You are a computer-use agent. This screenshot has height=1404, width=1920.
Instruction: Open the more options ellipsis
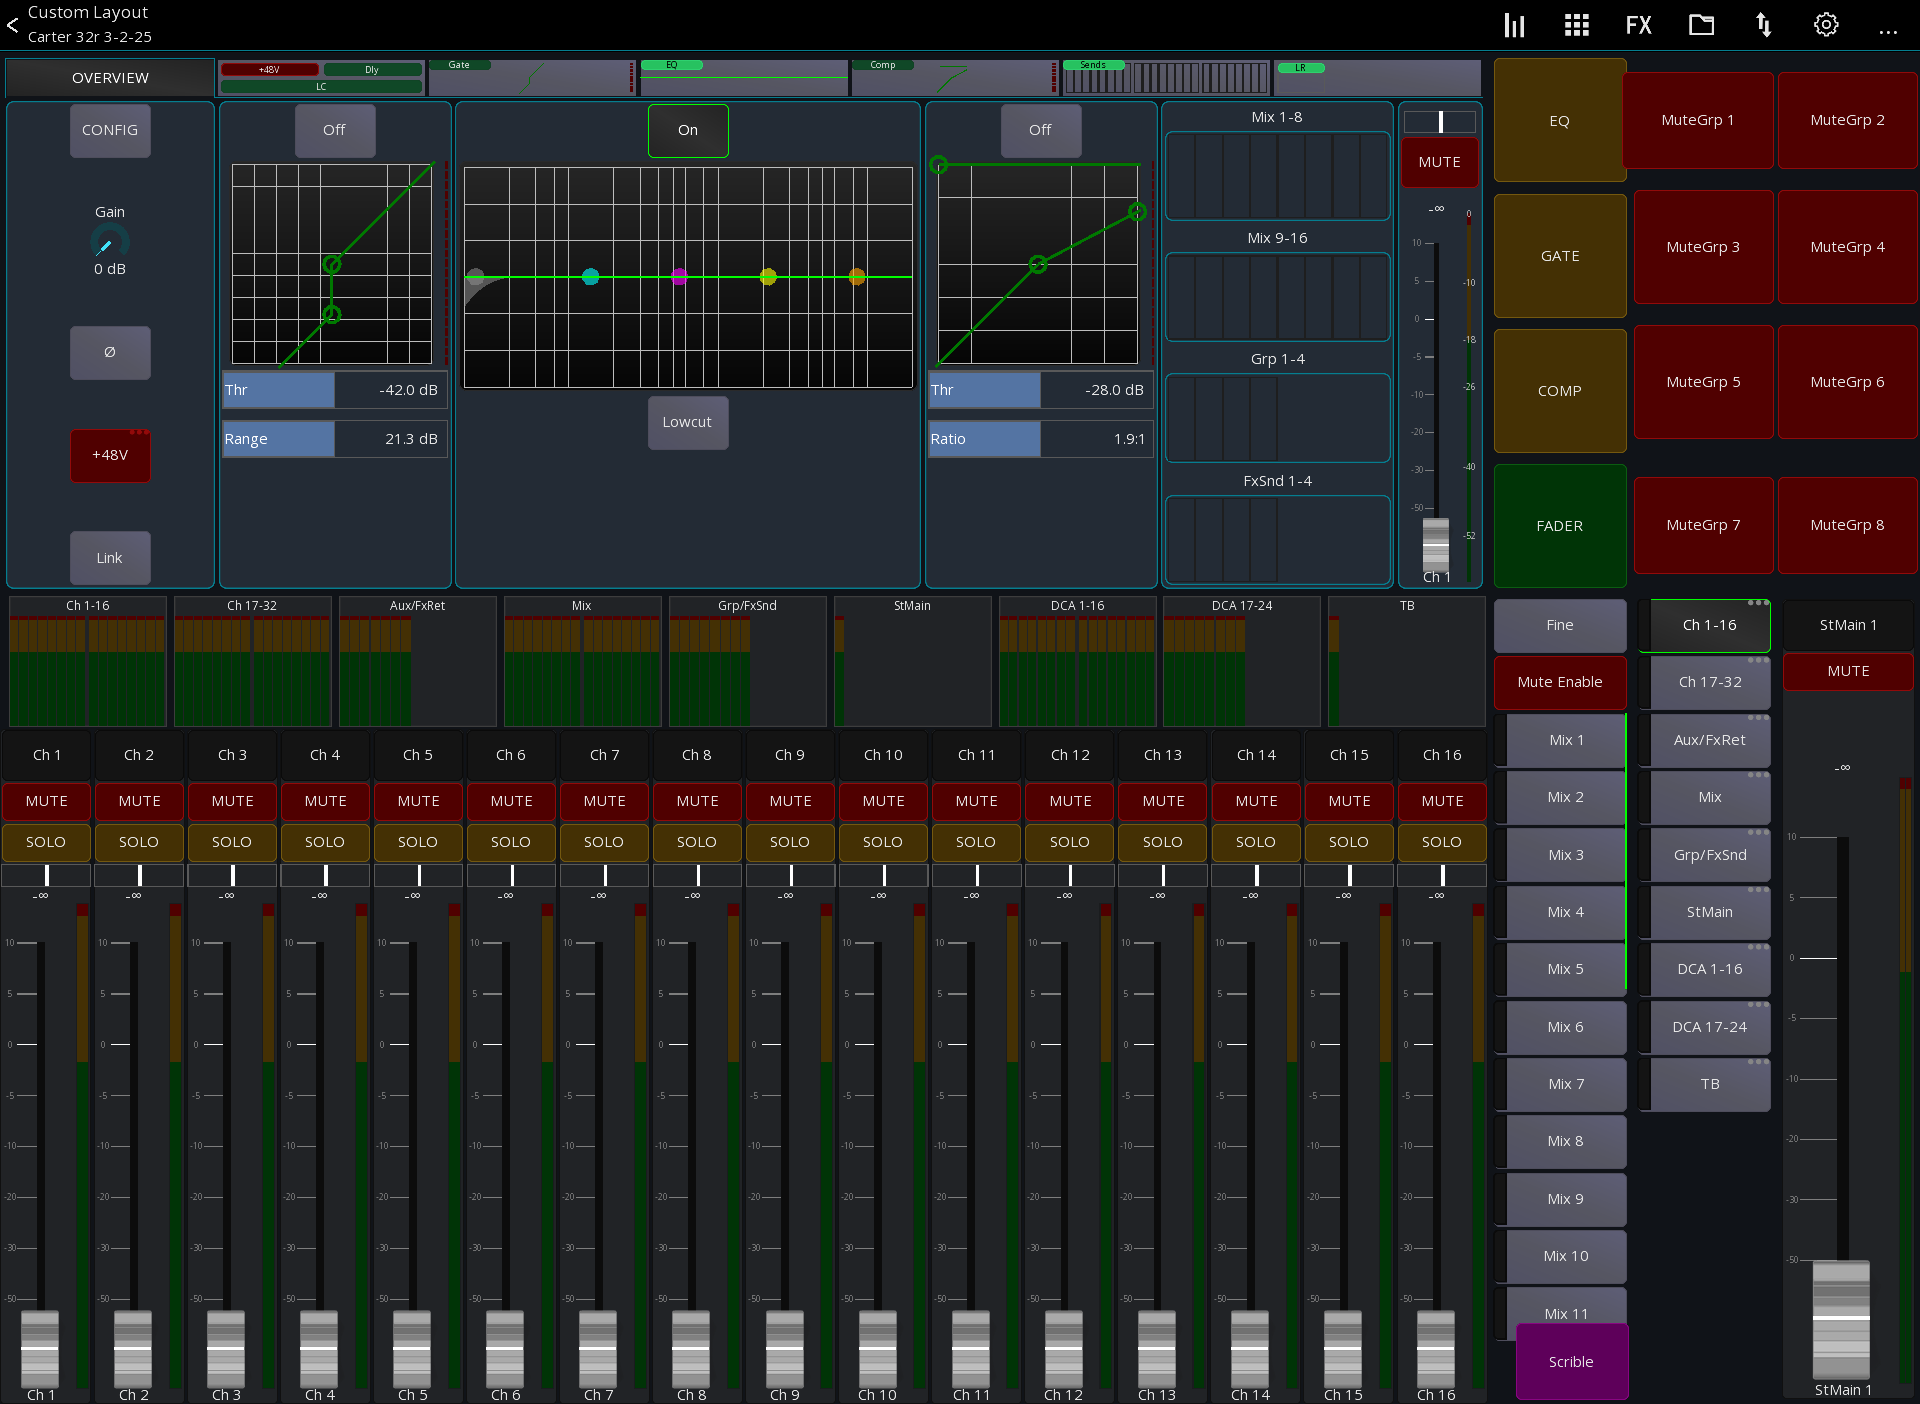(1888, 32)
